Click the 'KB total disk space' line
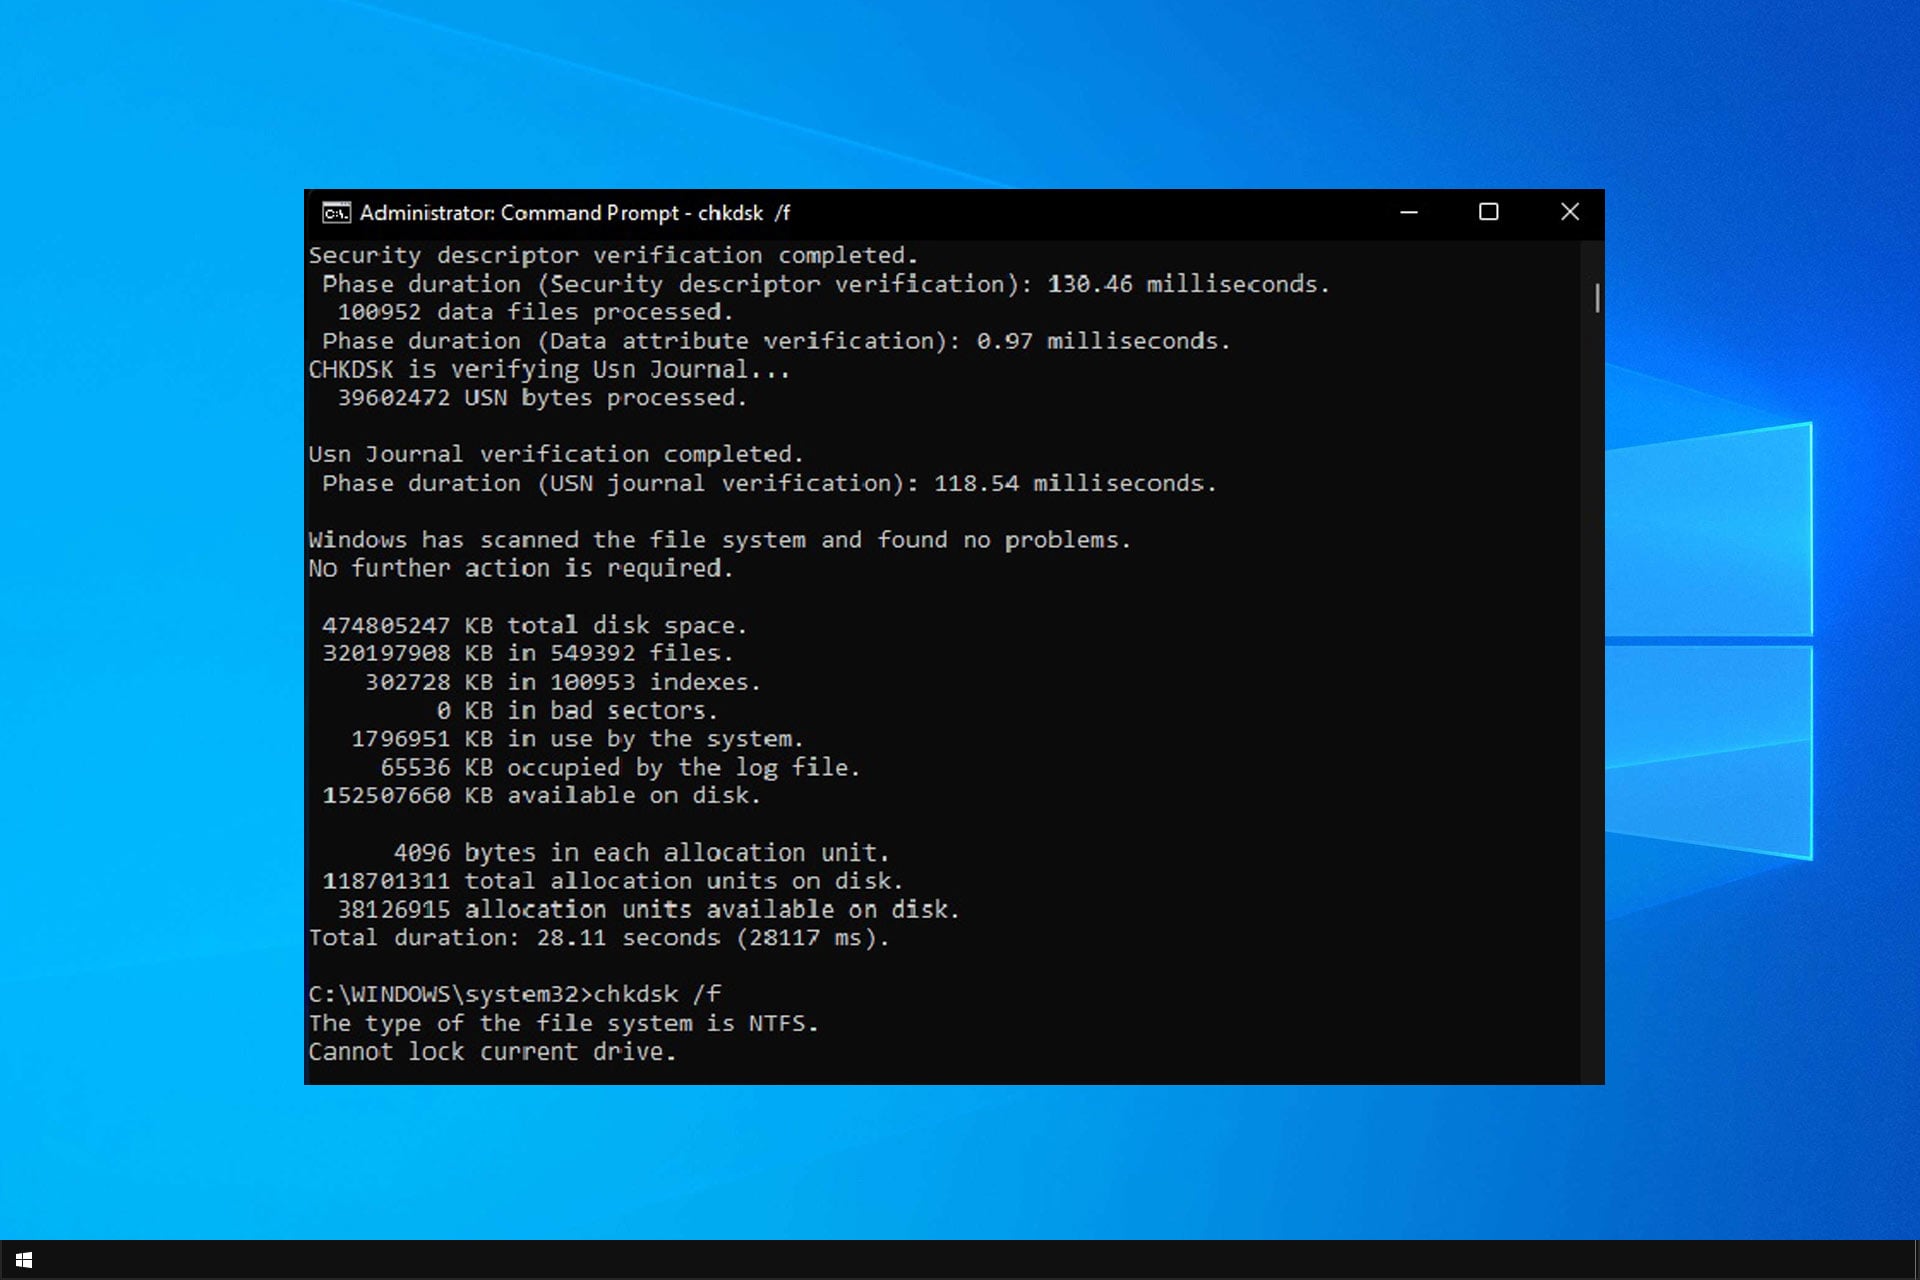Image resolution: width=1920 pixels, height=1280 pixels. pyautogui.click(x=534, y=625)
